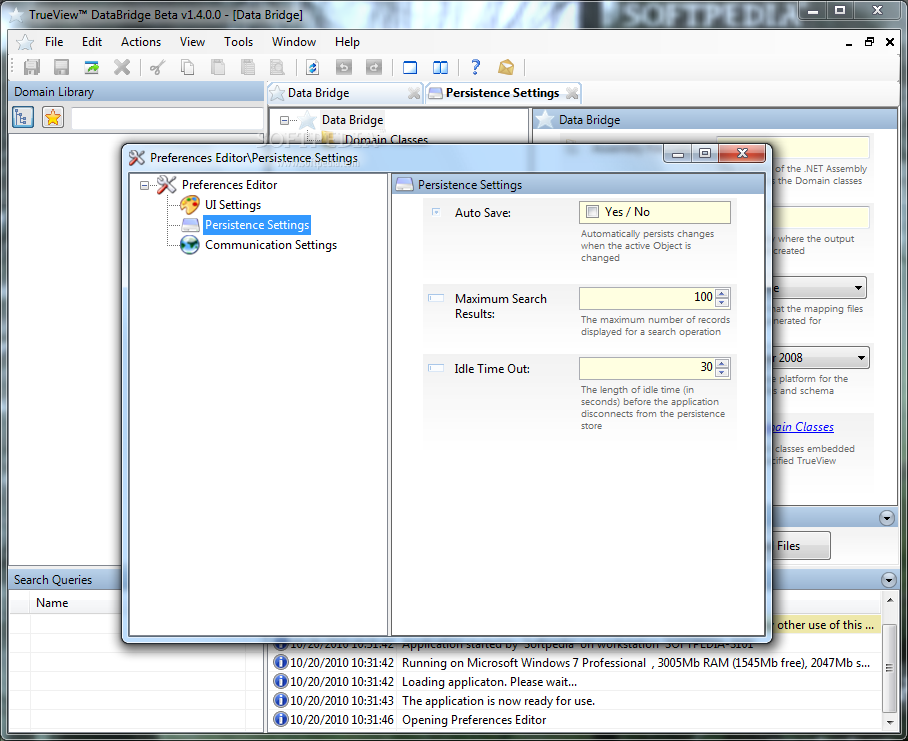This screenshot has width=908, height=741.
Task: Click Preferences Editor tools icon in tree
Action: pos(166,185)
